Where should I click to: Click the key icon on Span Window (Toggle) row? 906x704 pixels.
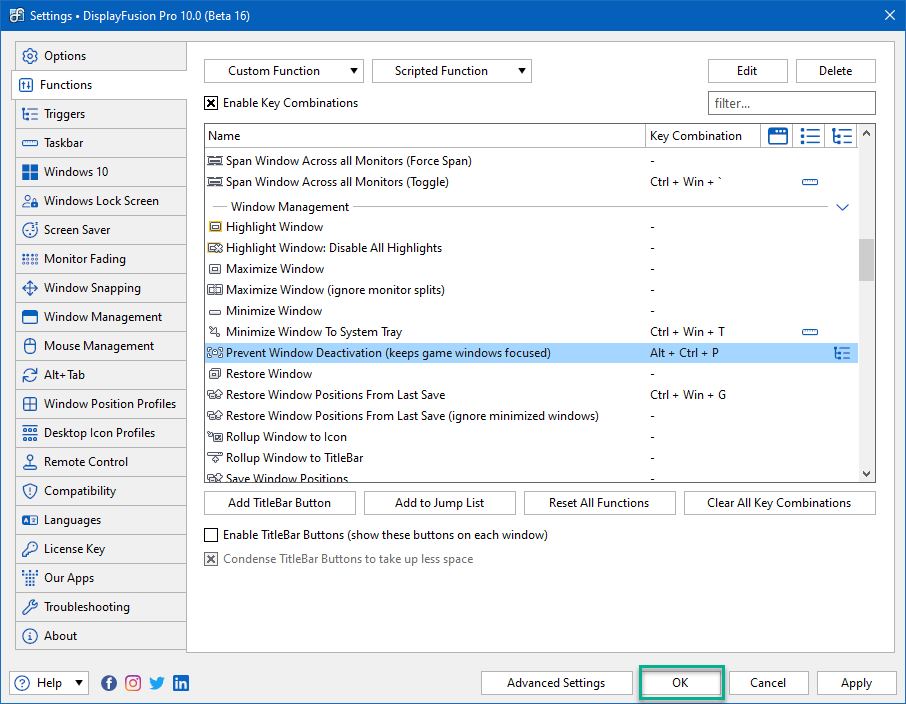[x=810, y=182]
